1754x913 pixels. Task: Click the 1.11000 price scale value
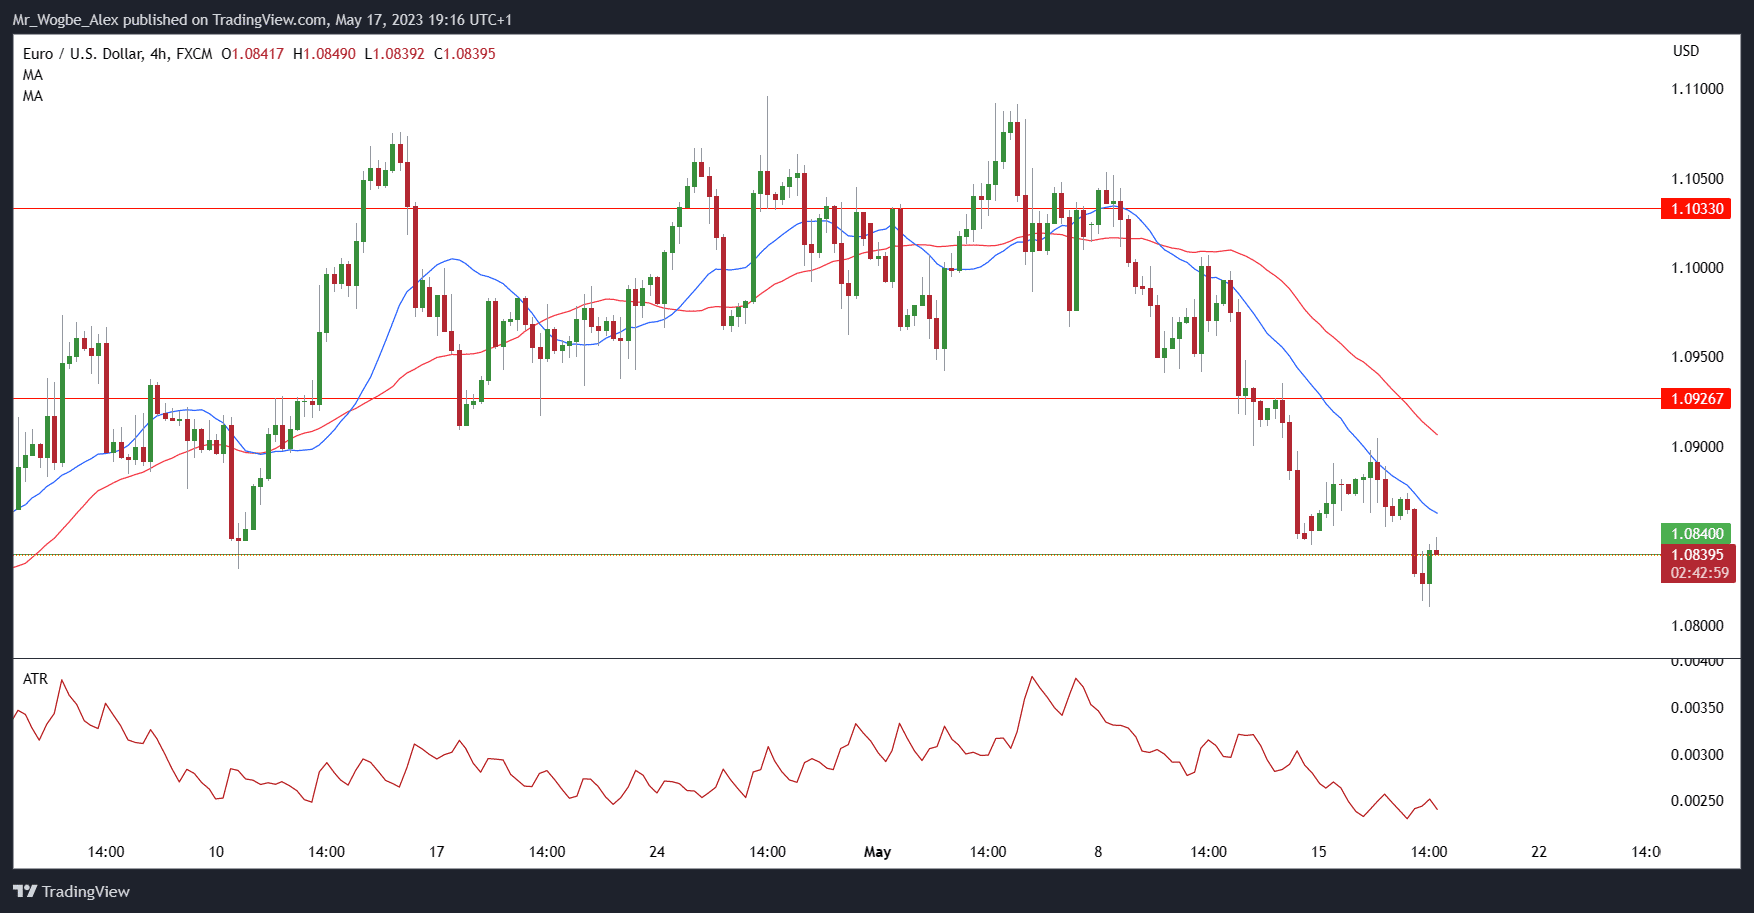click(1697, 89)
